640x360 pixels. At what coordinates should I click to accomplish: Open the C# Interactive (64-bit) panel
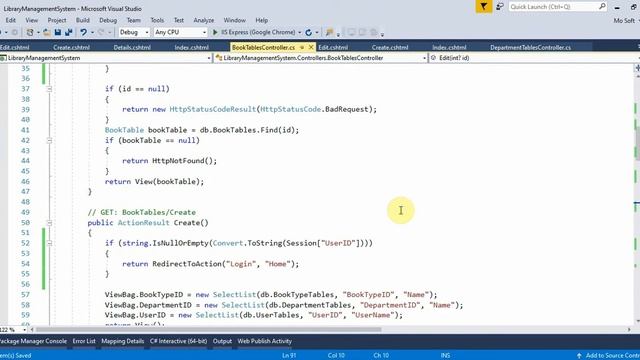(178, 341)
